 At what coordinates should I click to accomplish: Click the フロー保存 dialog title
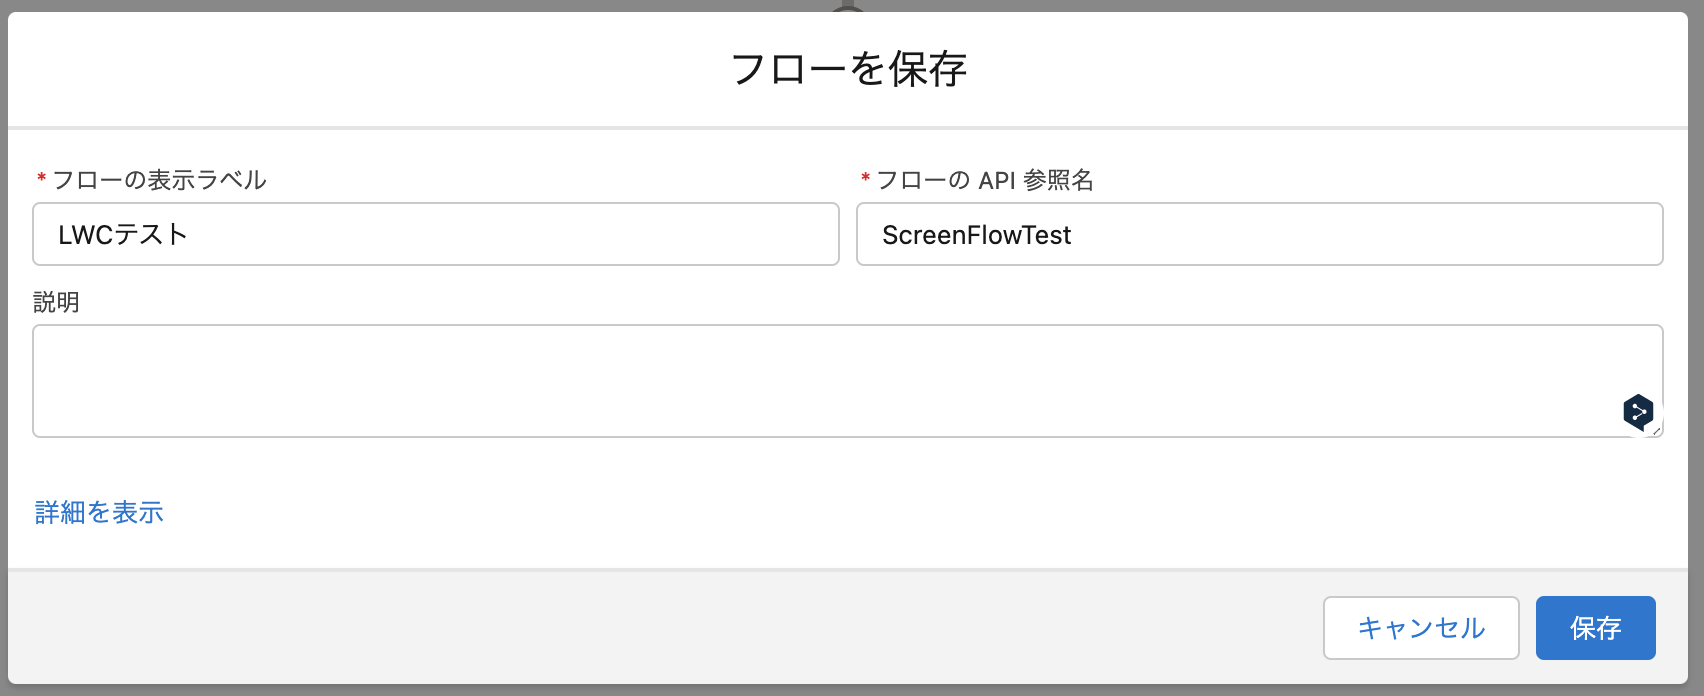coord(852,68)
